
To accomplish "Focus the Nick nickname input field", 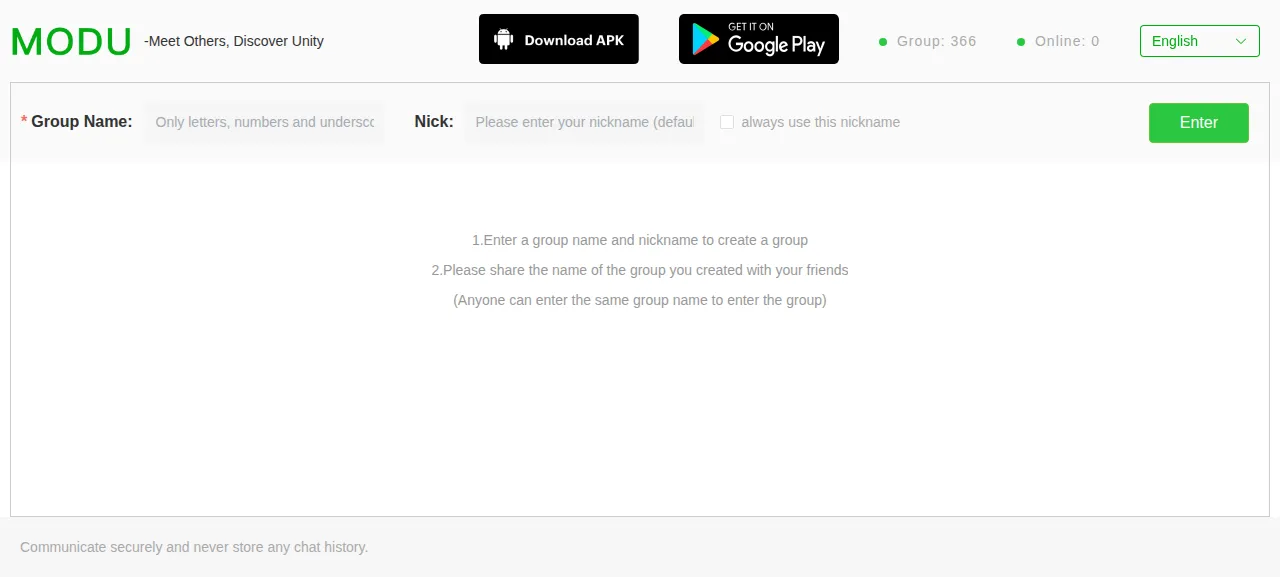I will [x=585, y=122].
